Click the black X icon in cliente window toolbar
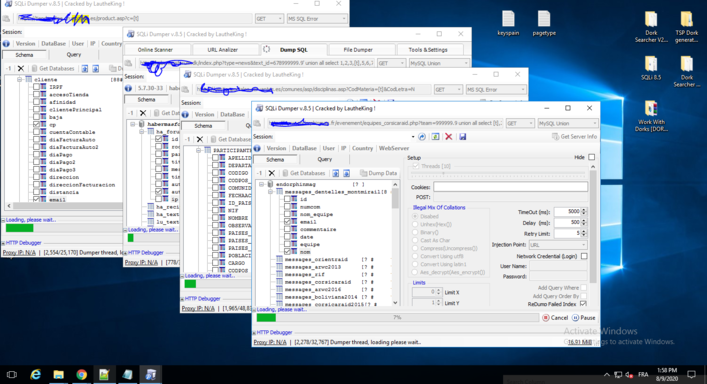Screen dimensions: 707x384 click(20, 69)
